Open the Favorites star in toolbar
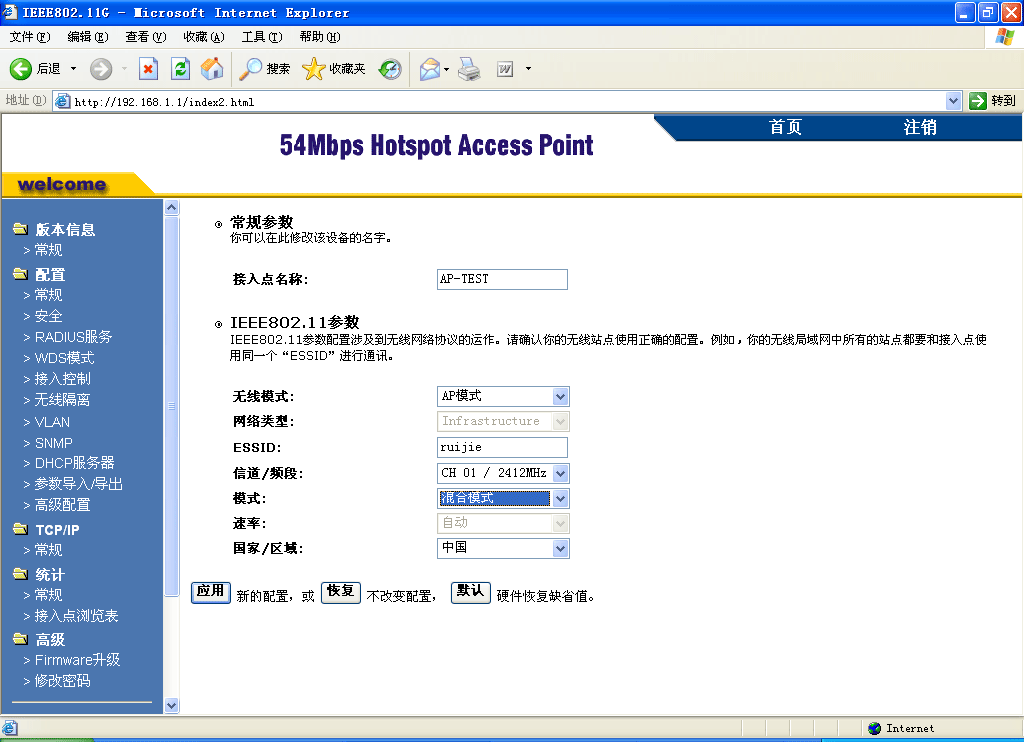This screenshot has width=1024, height=742. [x=314, y=69]
